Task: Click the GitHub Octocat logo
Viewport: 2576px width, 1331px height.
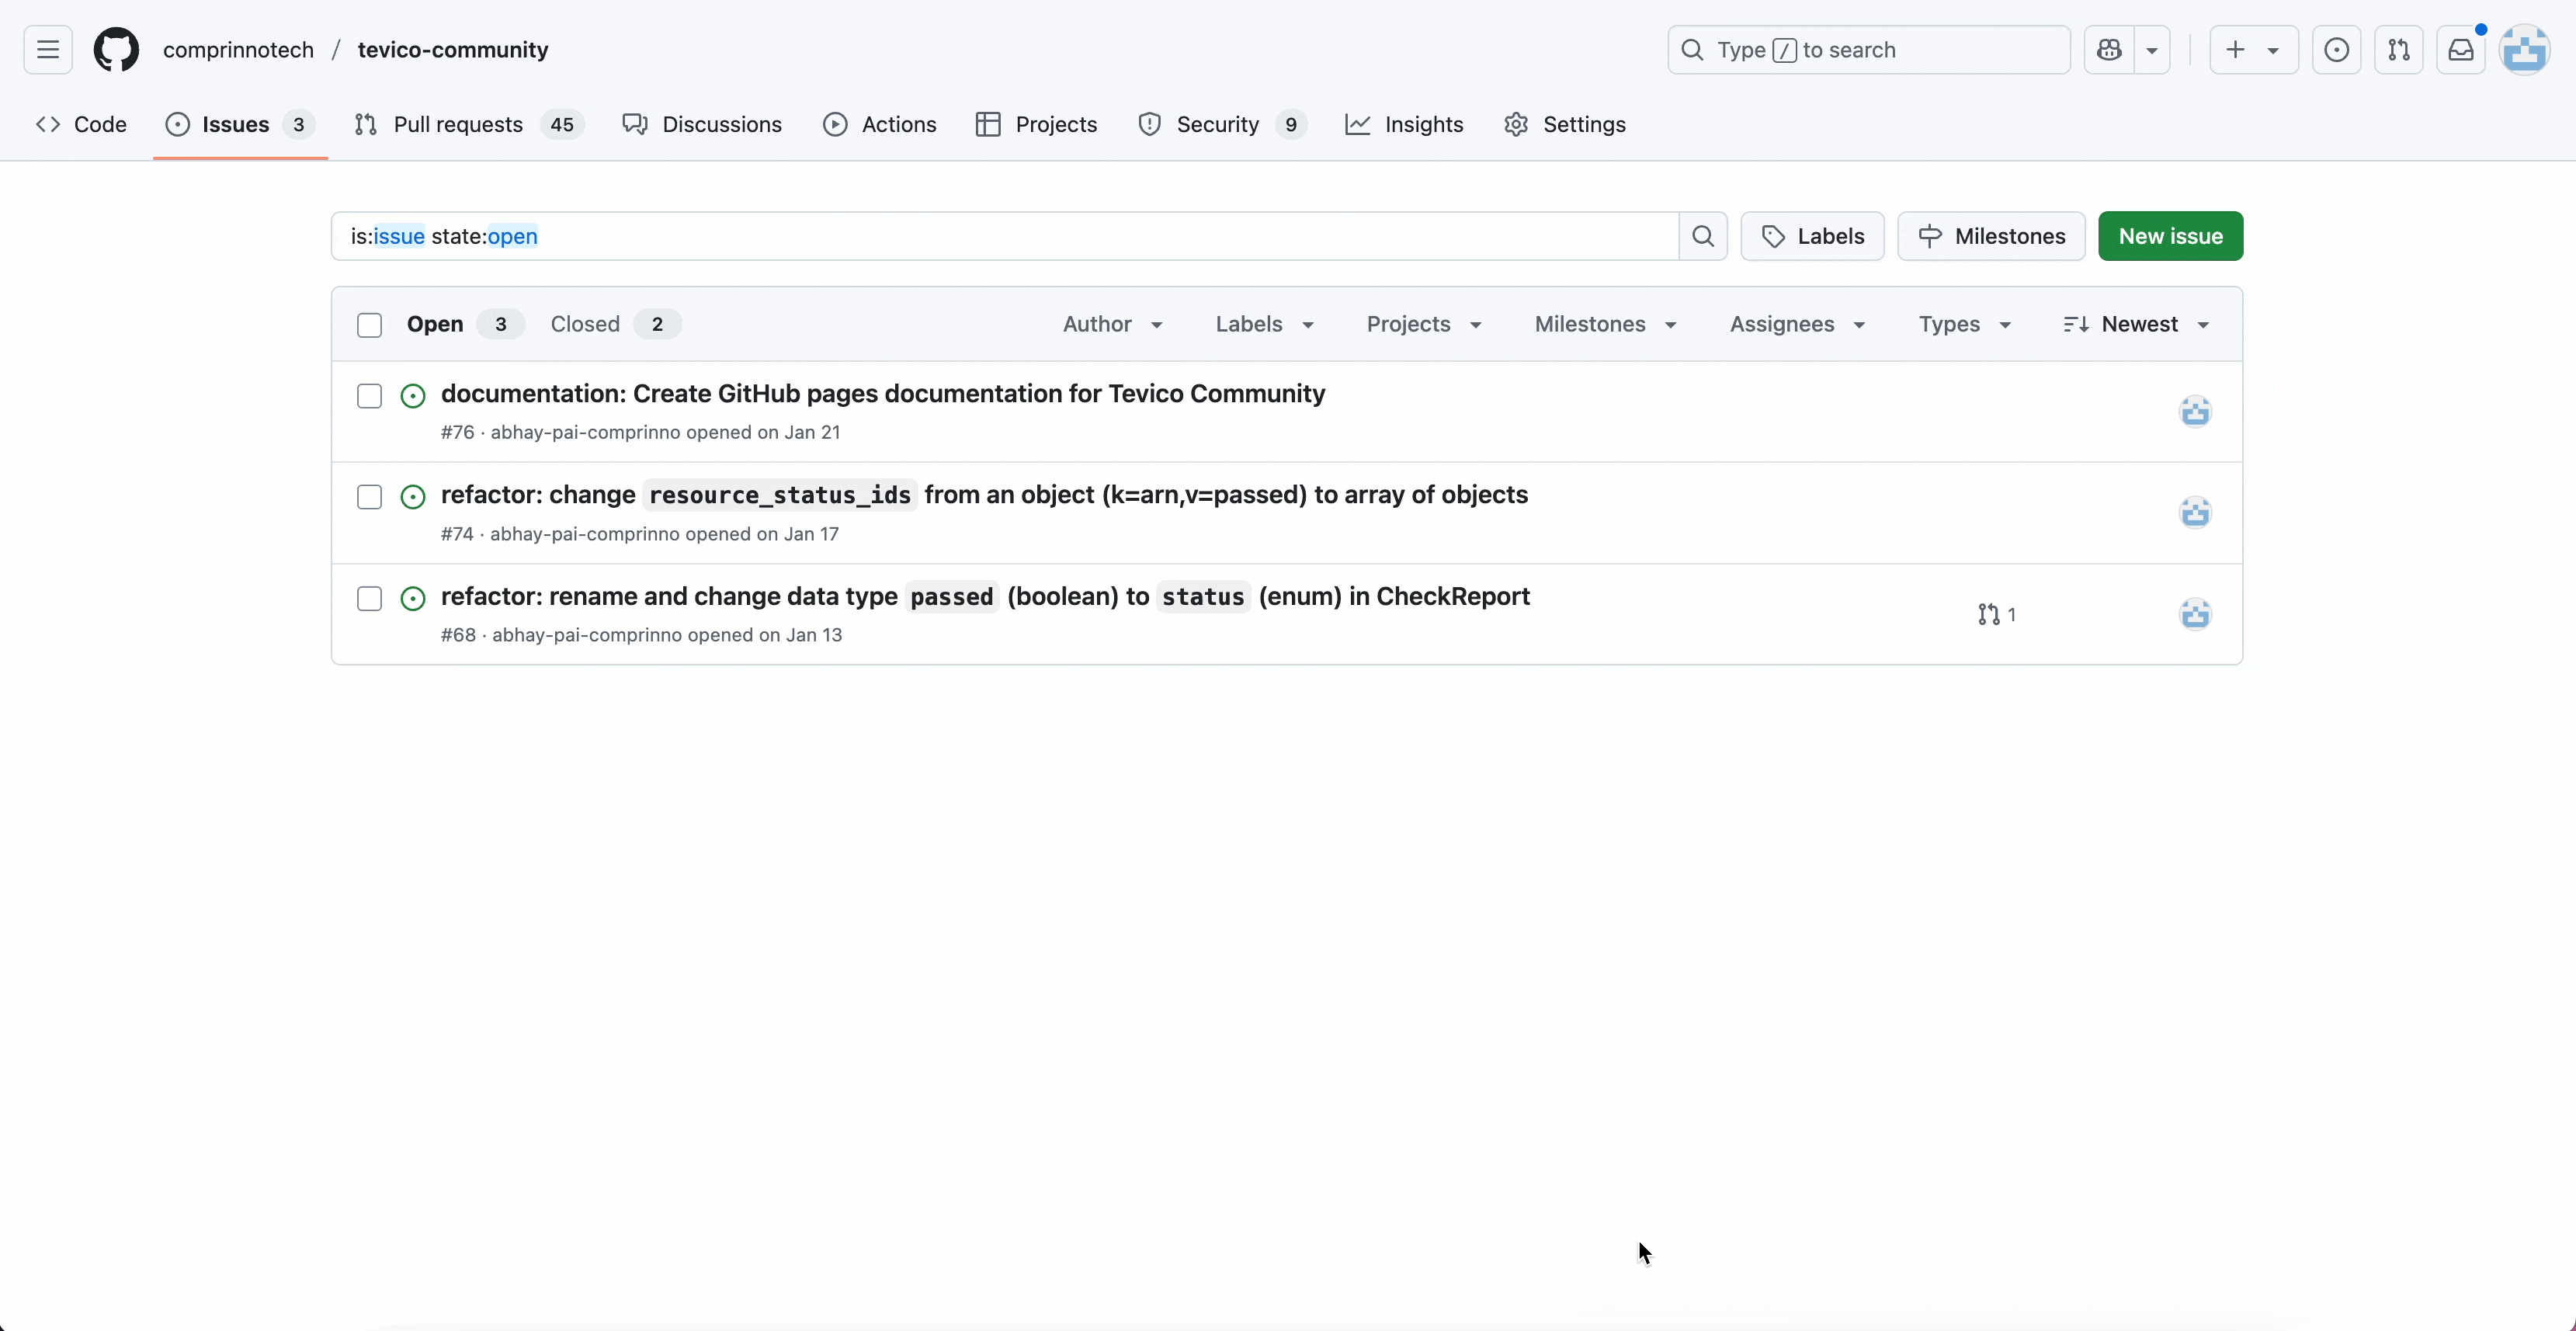Action: (116, 50)
